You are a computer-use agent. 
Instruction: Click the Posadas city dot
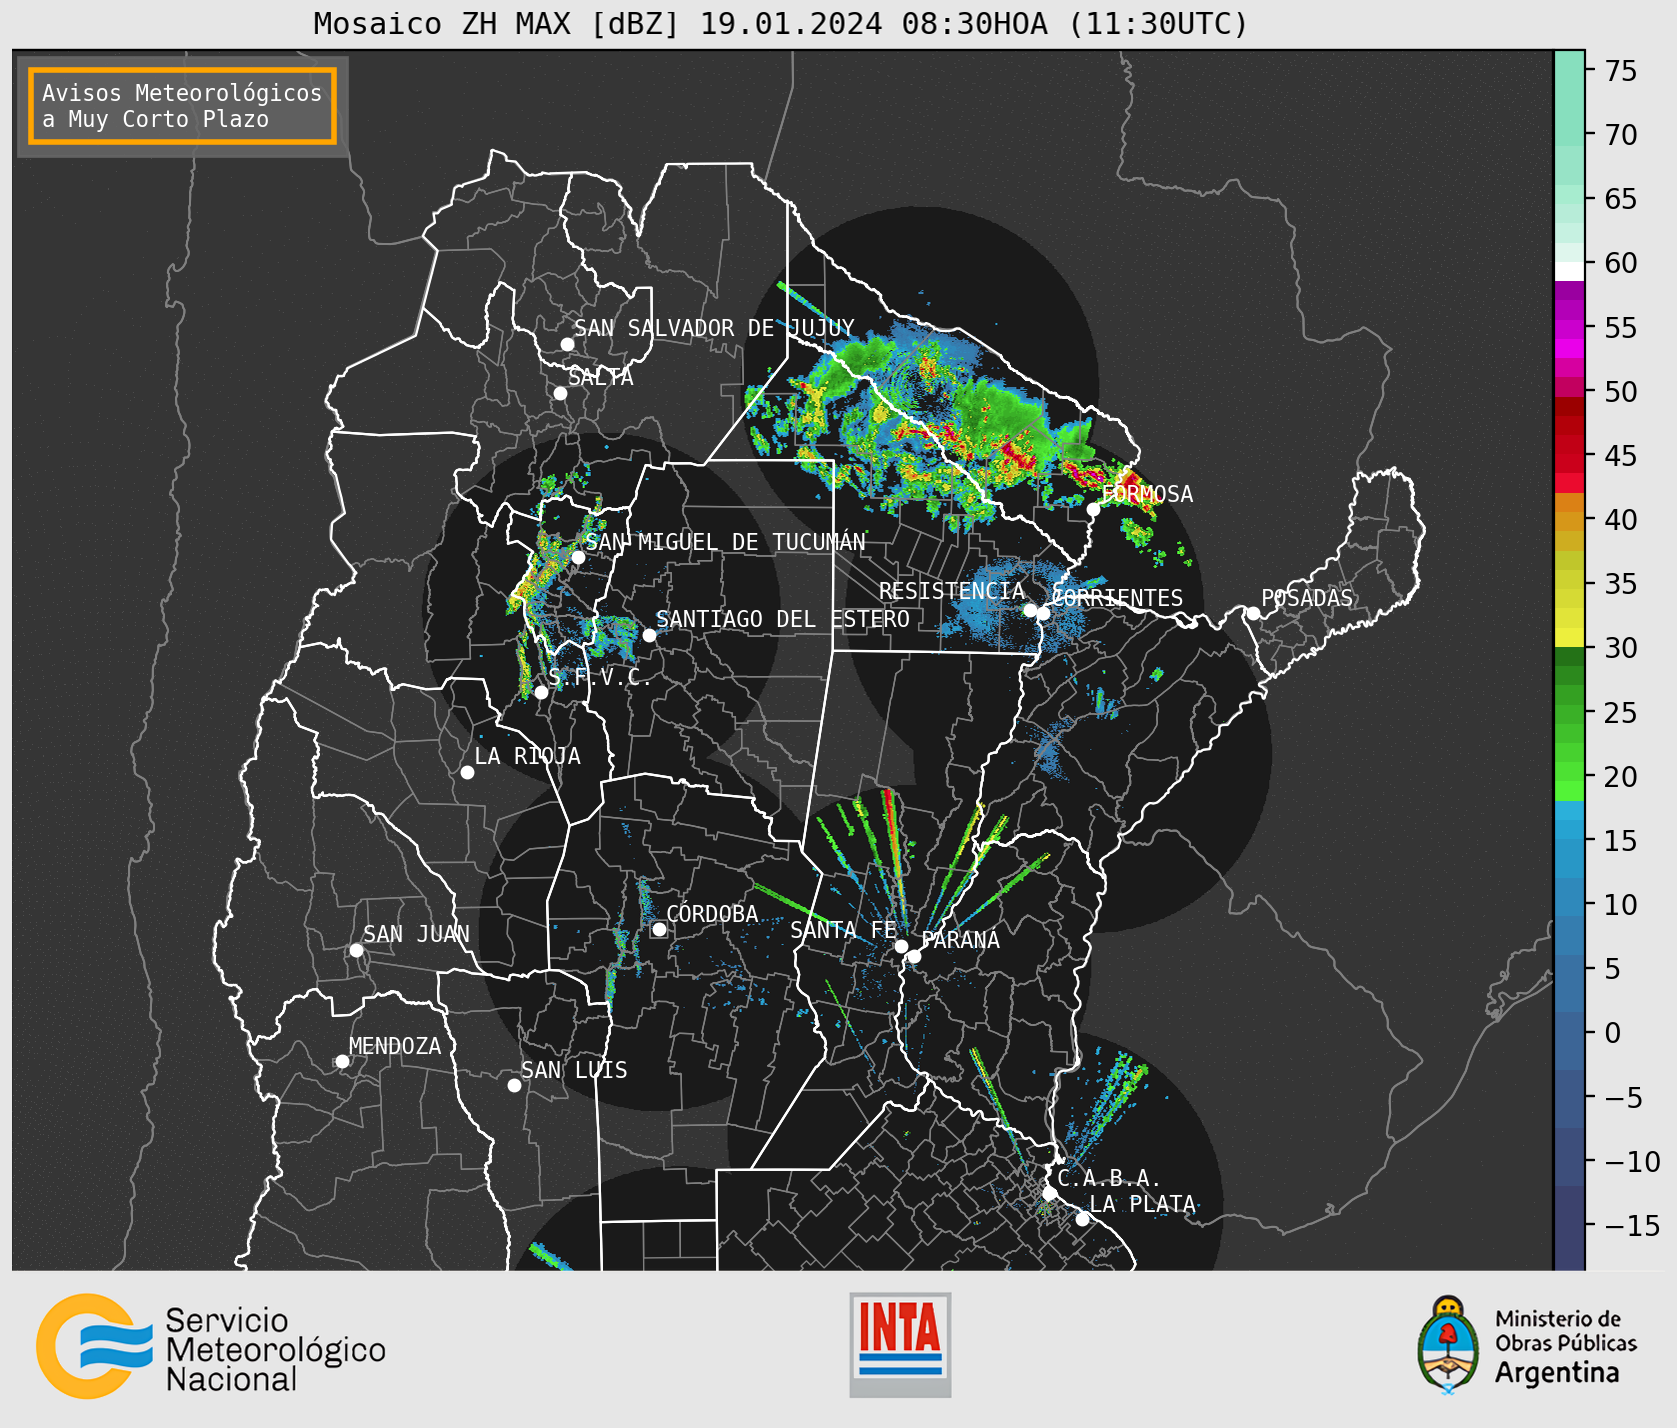pos(1253,613)
